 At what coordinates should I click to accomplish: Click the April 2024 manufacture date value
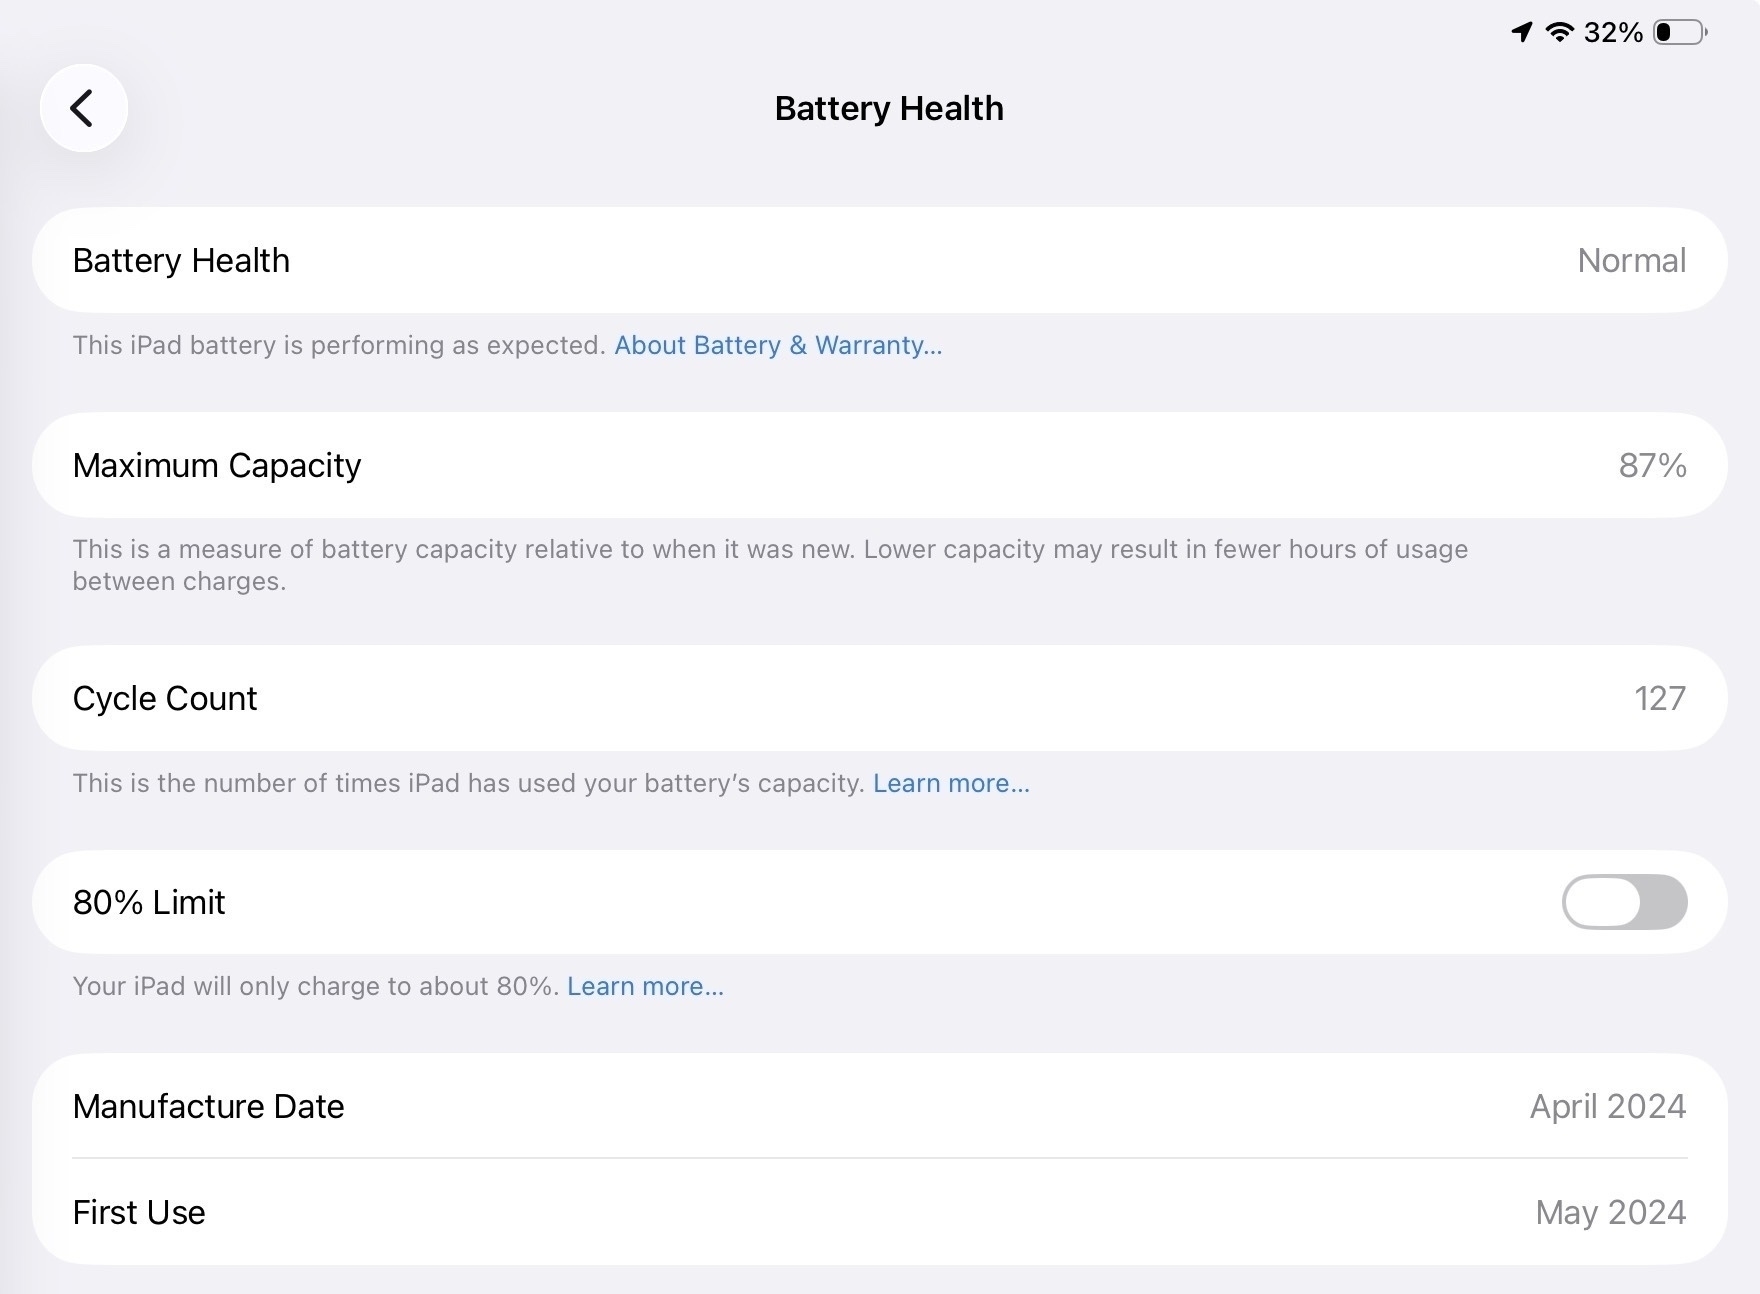pos(1607,1106)
